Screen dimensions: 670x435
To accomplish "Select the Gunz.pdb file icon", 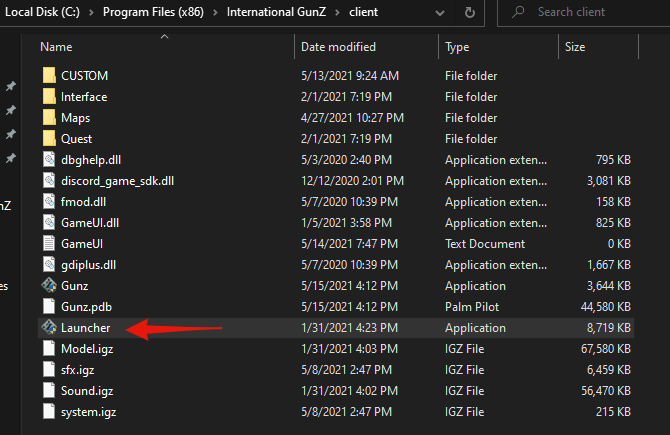I will click(49, 307).
